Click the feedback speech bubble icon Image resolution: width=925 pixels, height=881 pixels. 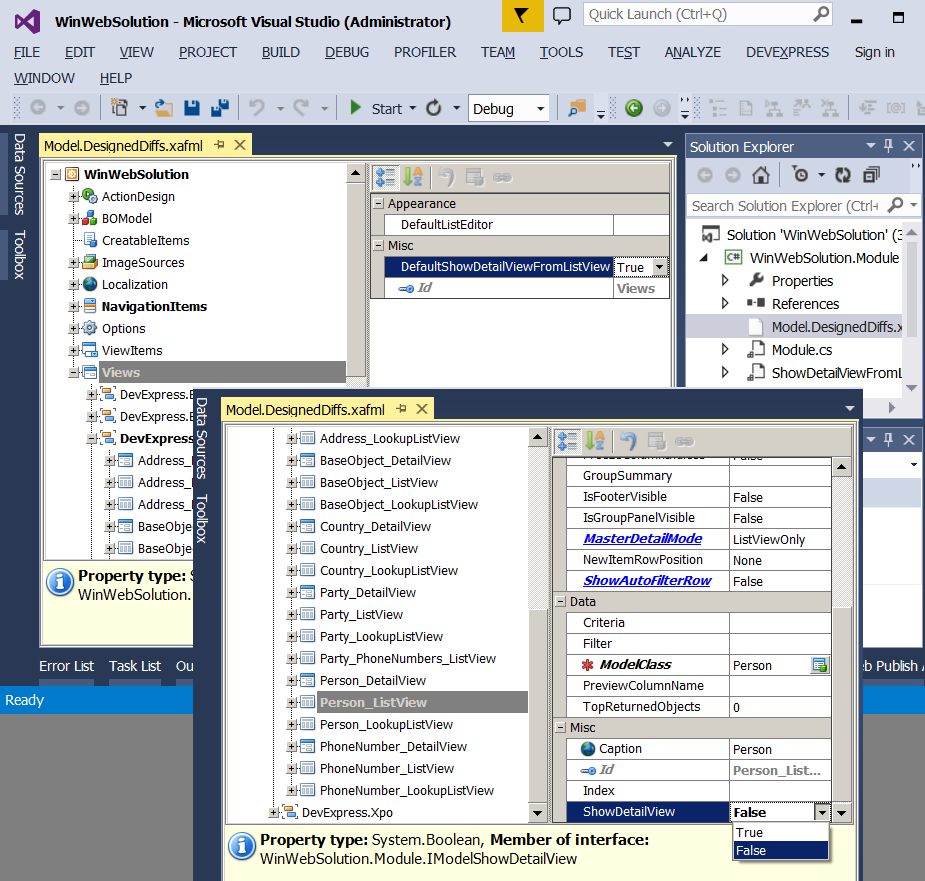(562, 15)
